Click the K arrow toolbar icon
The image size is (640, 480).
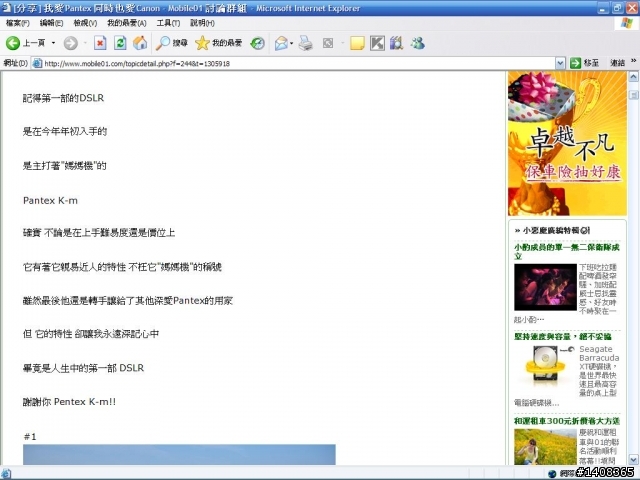[377, 43]
